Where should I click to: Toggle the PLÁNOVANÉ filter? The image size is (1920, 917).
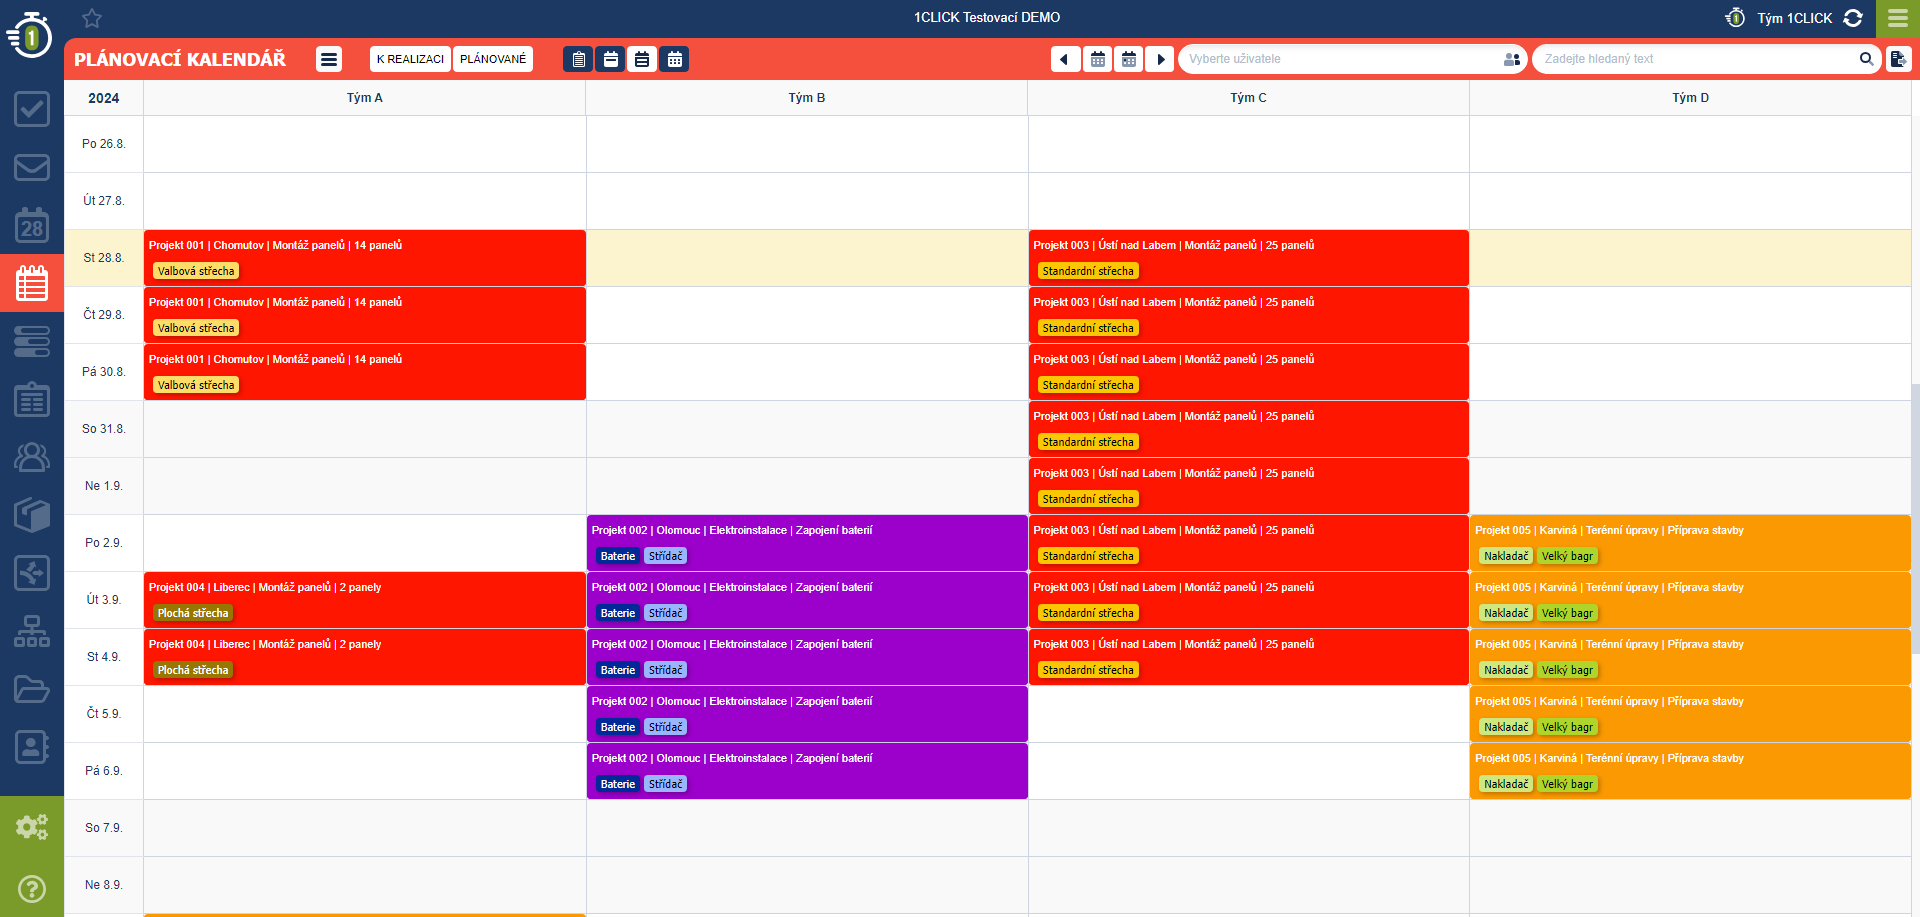pyautogui.click(x=493, y=59)
